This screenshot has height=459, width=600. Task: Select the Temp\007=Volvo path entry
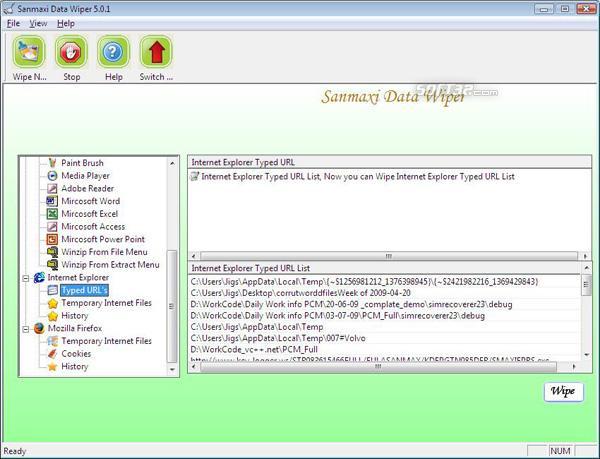click(278, 339)
